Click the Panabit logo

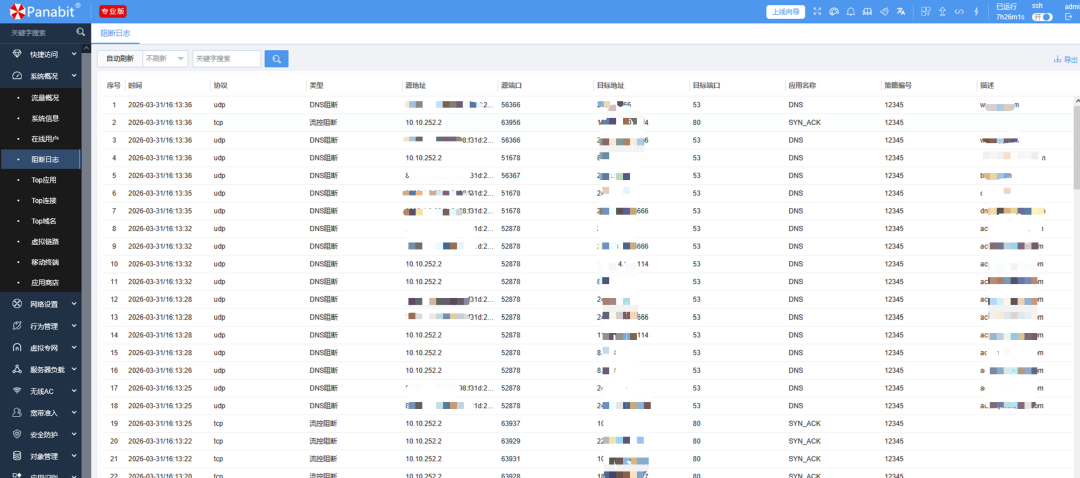coord(45,11)
